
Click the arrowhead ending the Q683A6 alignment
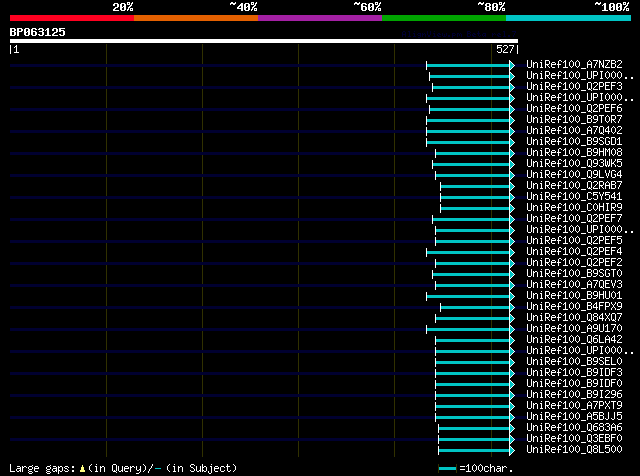coord(512,429)
